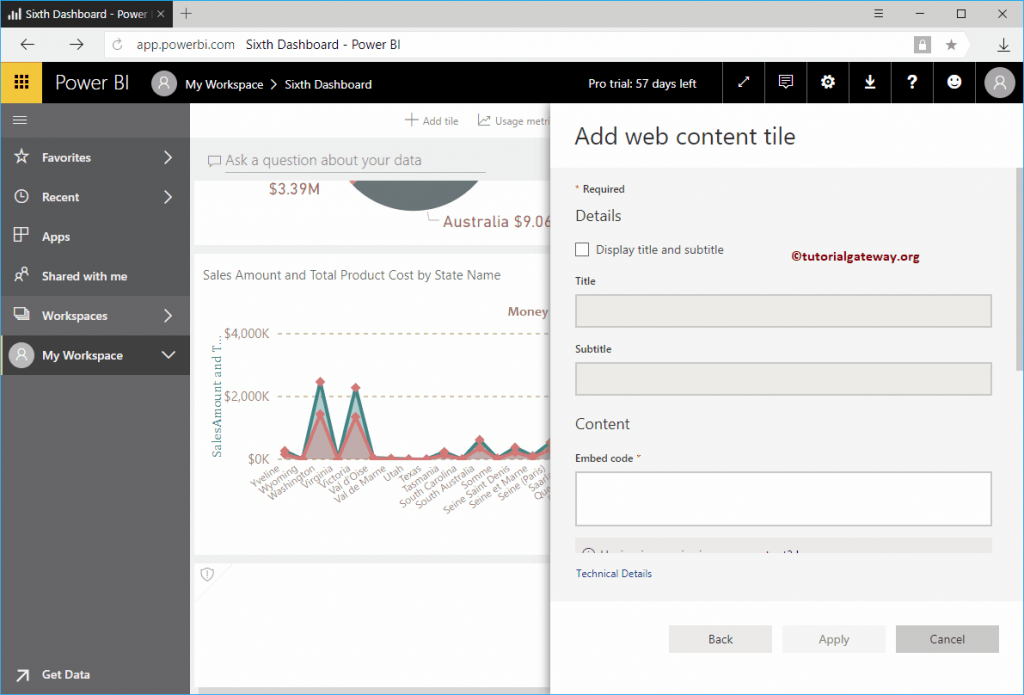Image resolution: width=1024 pixels, height=695 pixels.
Task: Open the profile avatar icon
Action: tap(998, 82)
